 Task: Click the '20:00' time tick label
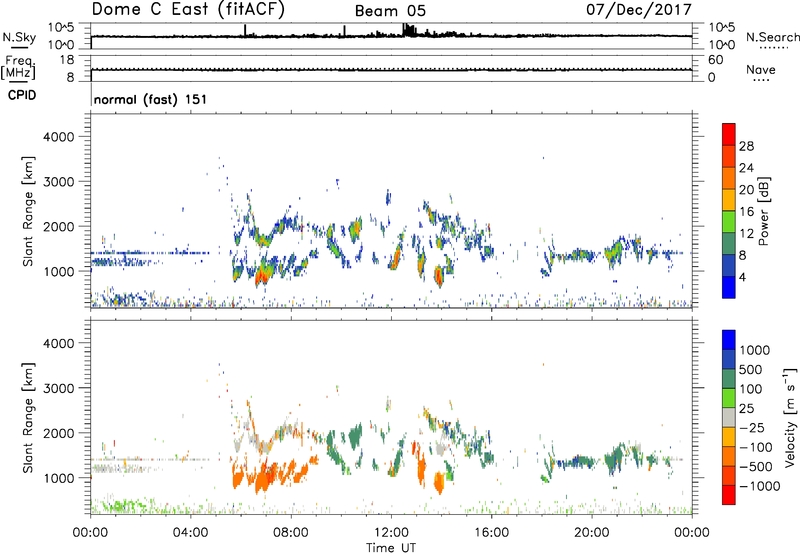592,533
